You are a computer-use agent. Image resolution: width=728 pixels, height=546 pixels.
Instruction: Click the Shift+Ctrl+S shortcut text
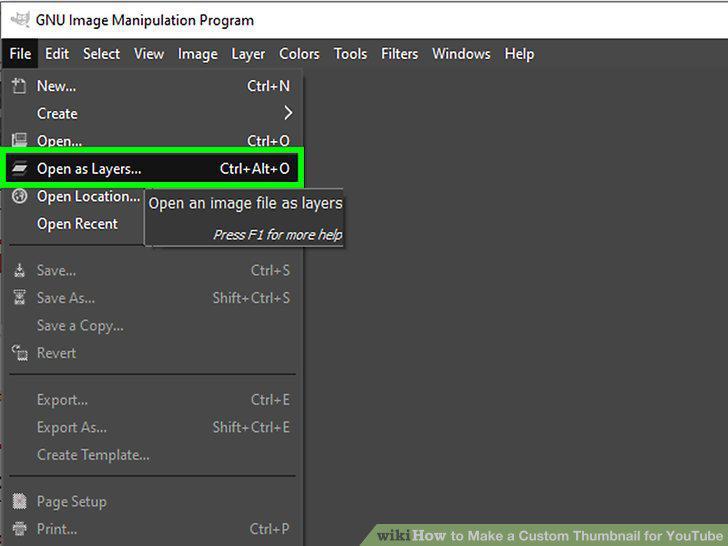251,298
